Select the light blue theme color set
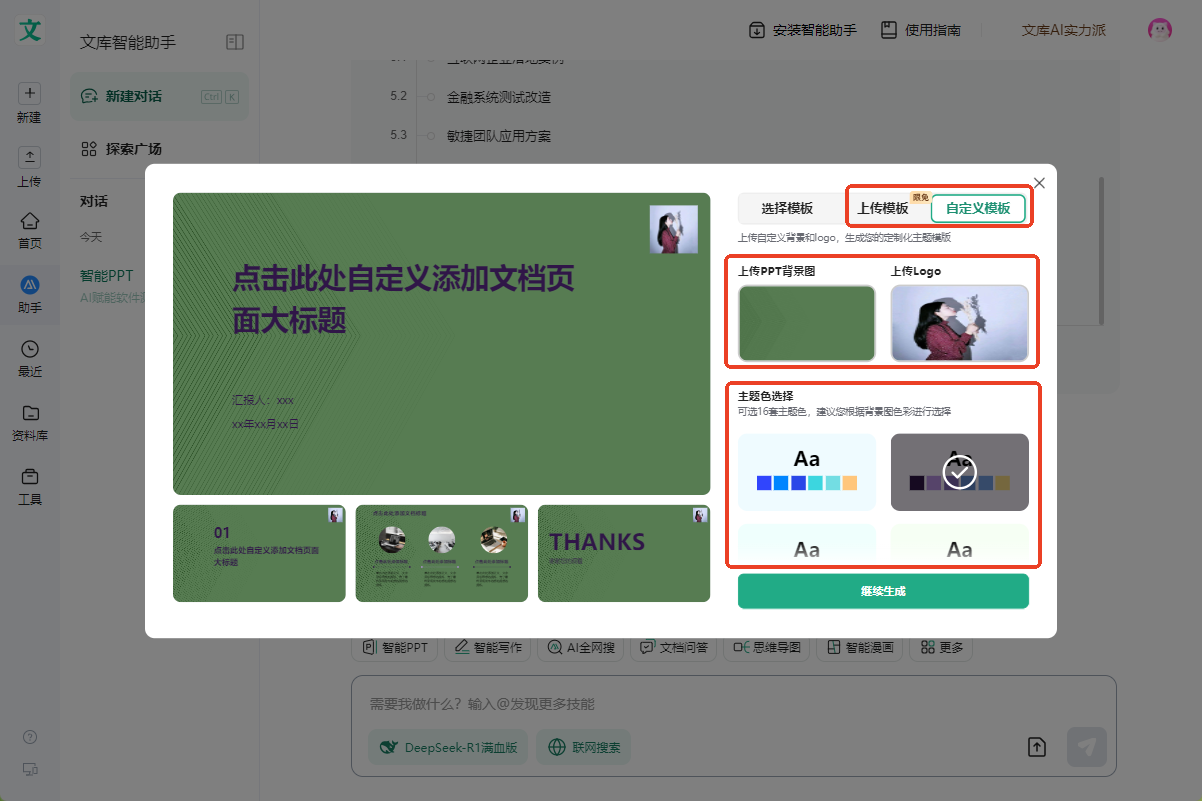Viewport: 1202px width, 801px height. tap(807, 472)
